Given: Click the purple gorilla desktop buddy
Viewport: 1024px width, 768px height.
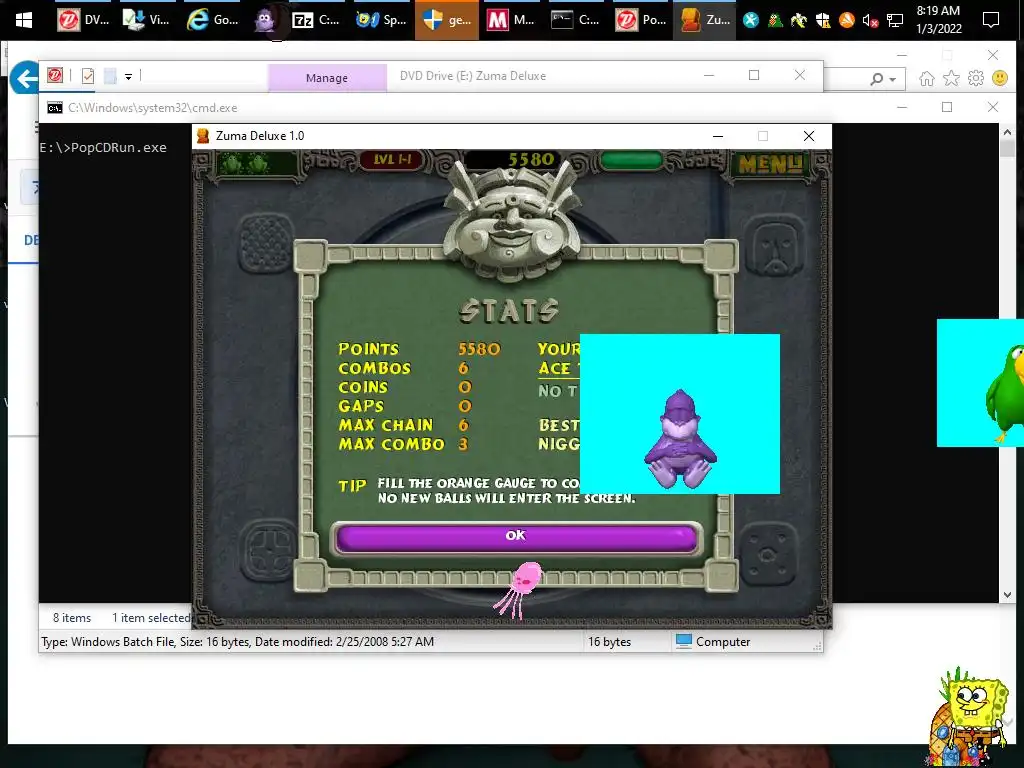Looking at the screenshot, I should 680,439.
